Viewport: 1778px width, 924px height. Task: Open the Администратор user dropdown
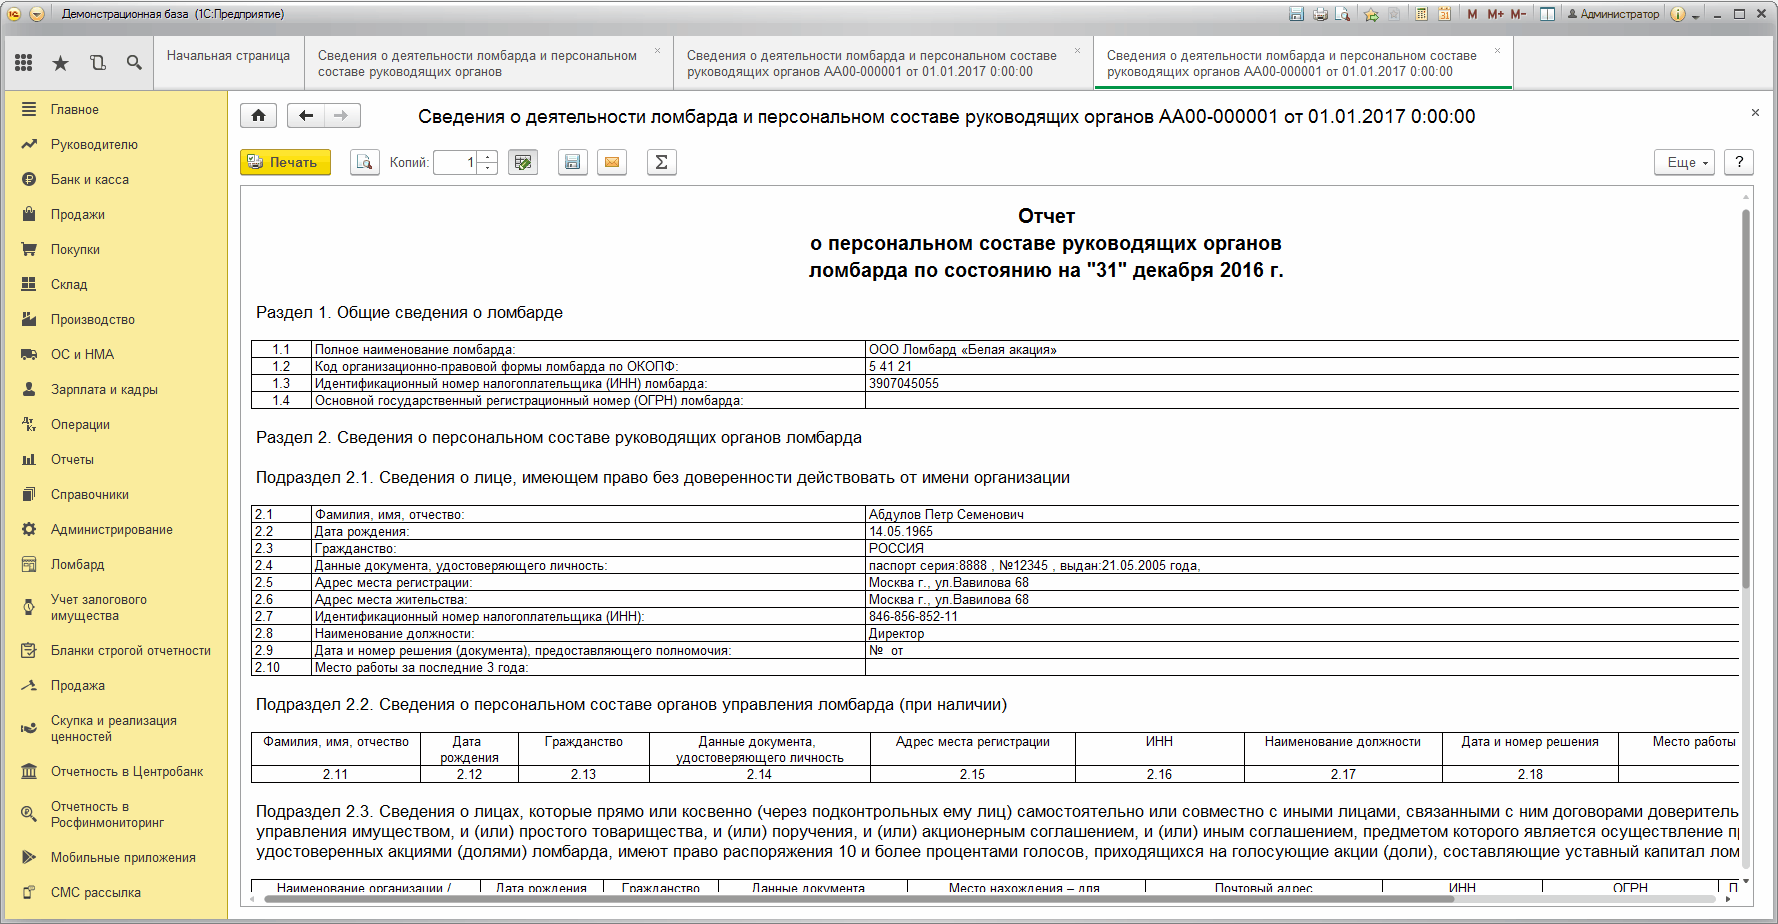[1613, 14]
